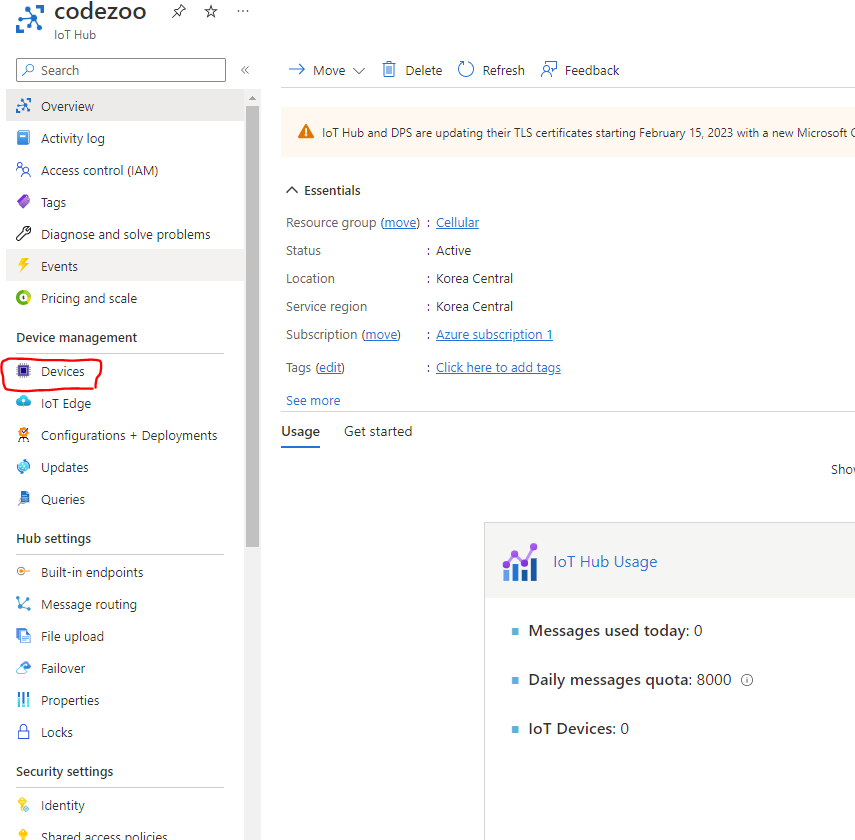The height and width of the screenshot is (840, 855).
Task: Click the Diagnose wrench icon
Action: click(23, 233)
